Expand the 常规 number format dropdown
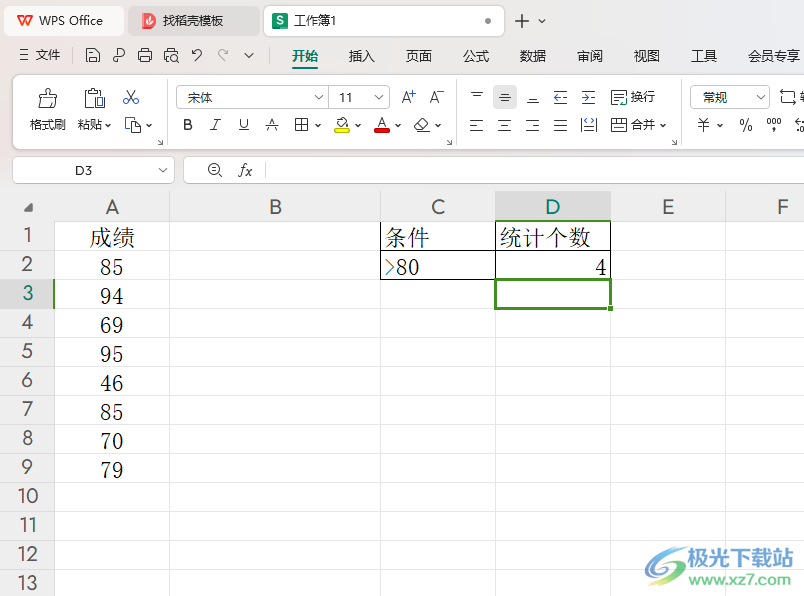This screenshot has height=596, width=804. pos(729,97)
